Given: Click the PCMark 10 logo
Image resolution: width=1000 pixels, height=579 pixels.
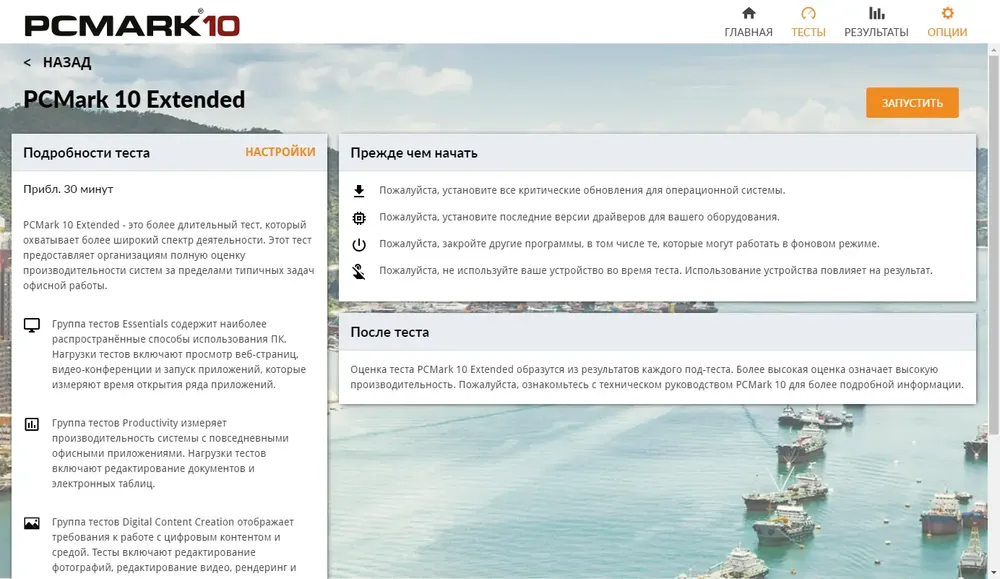Looking at the screenshot, I should [132, 24].
